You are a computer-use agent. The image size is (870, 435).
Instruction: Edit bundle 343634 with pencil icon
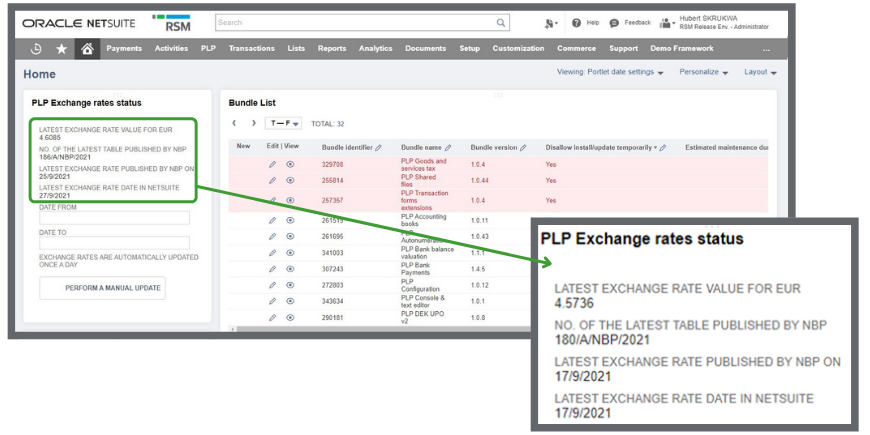[x=272, y=301]
